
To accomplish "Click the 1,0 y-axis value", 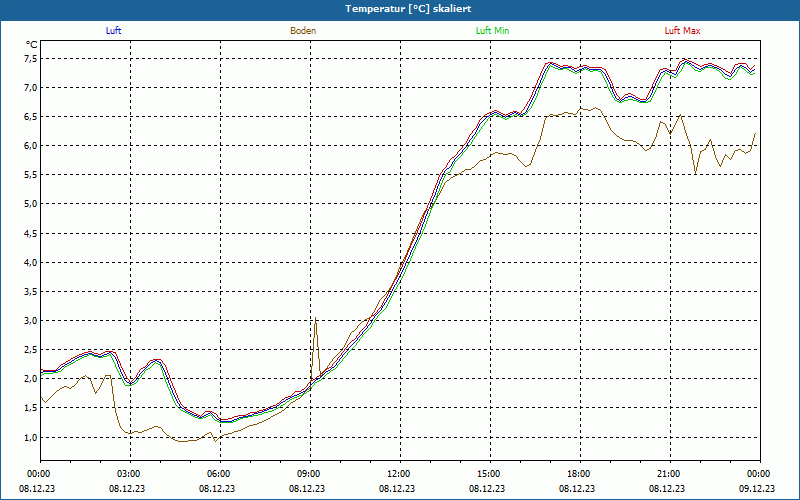I will [x=31, y=438].
